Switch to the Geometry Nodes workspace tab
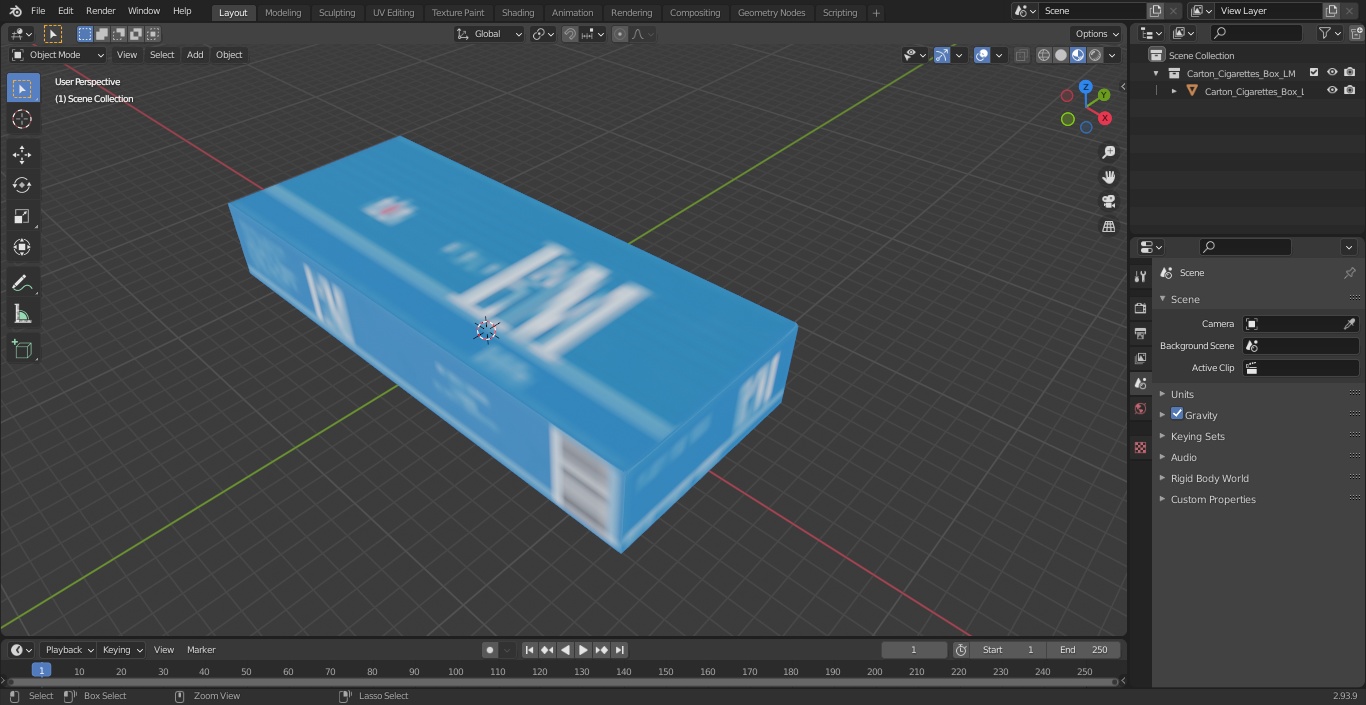The image size is (1366, 705). [771, 12]
